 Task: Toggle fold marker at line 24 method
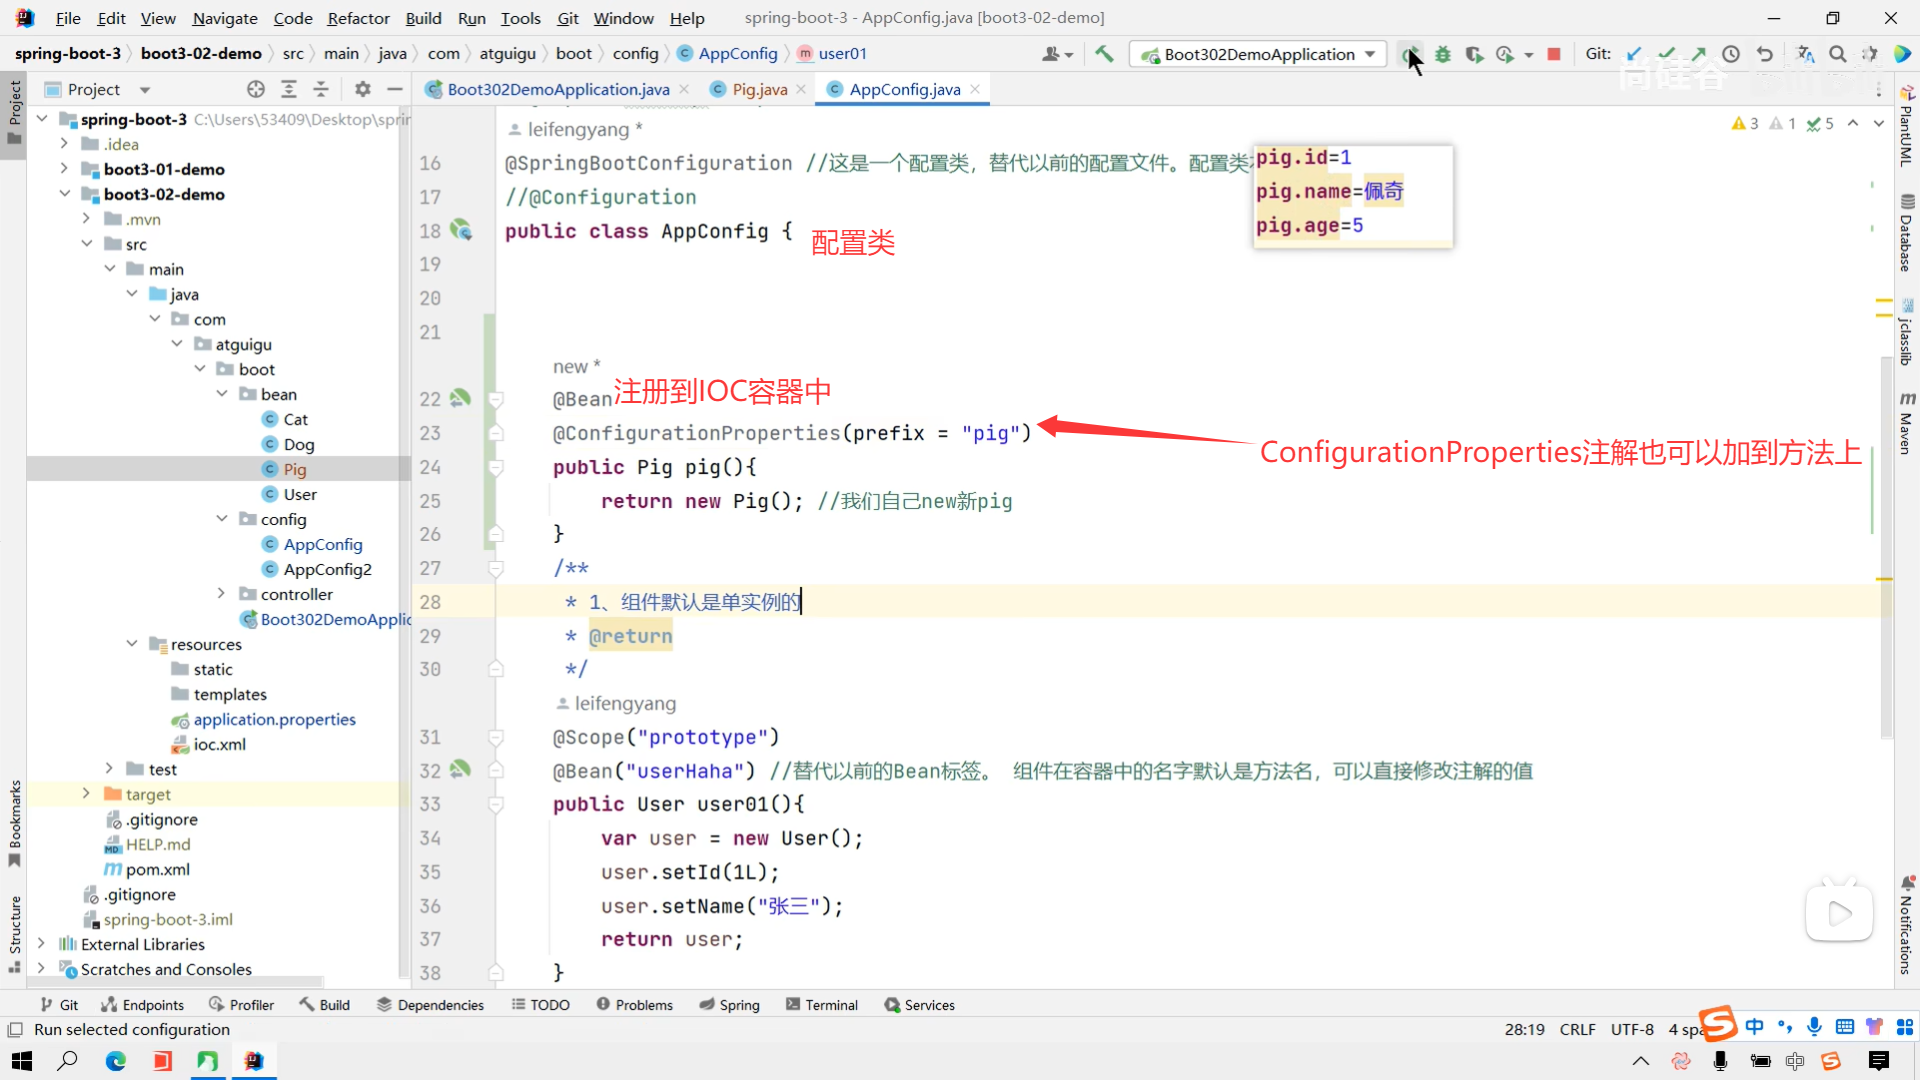tap(495, 467)
